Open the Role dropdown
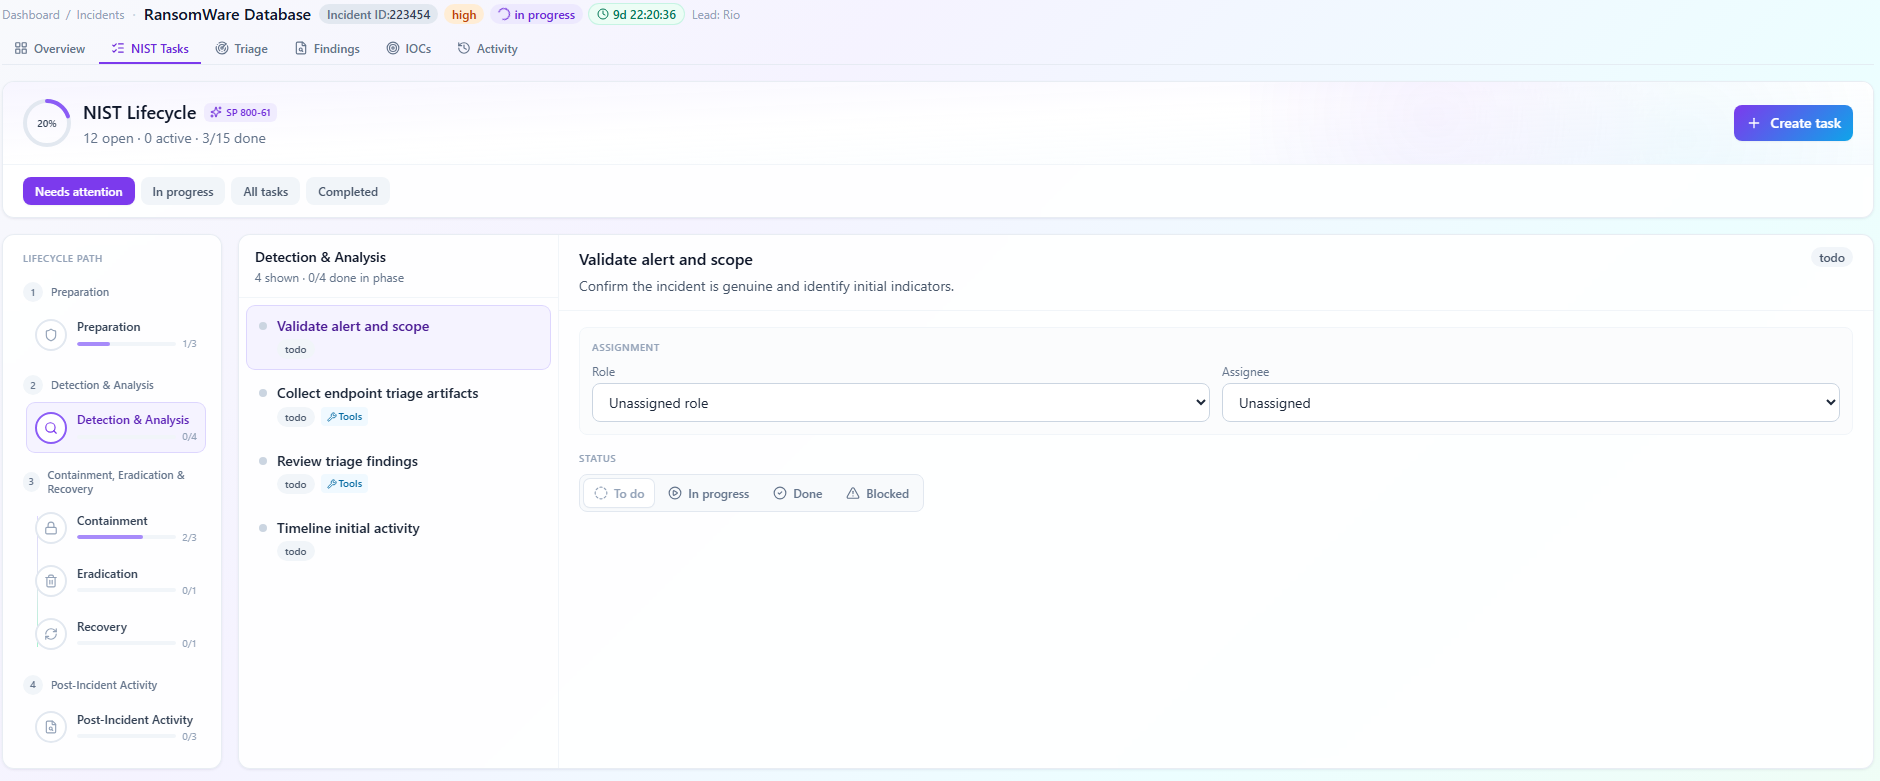This screenshot has width=1880, height=781. tap(901, 403)
